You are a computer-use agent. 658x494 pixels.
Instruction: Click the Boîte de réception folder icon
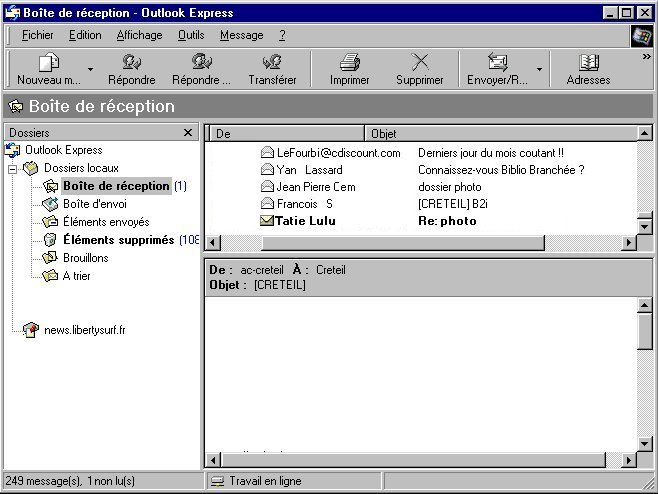pyautogui.click(x=51, y=186)
